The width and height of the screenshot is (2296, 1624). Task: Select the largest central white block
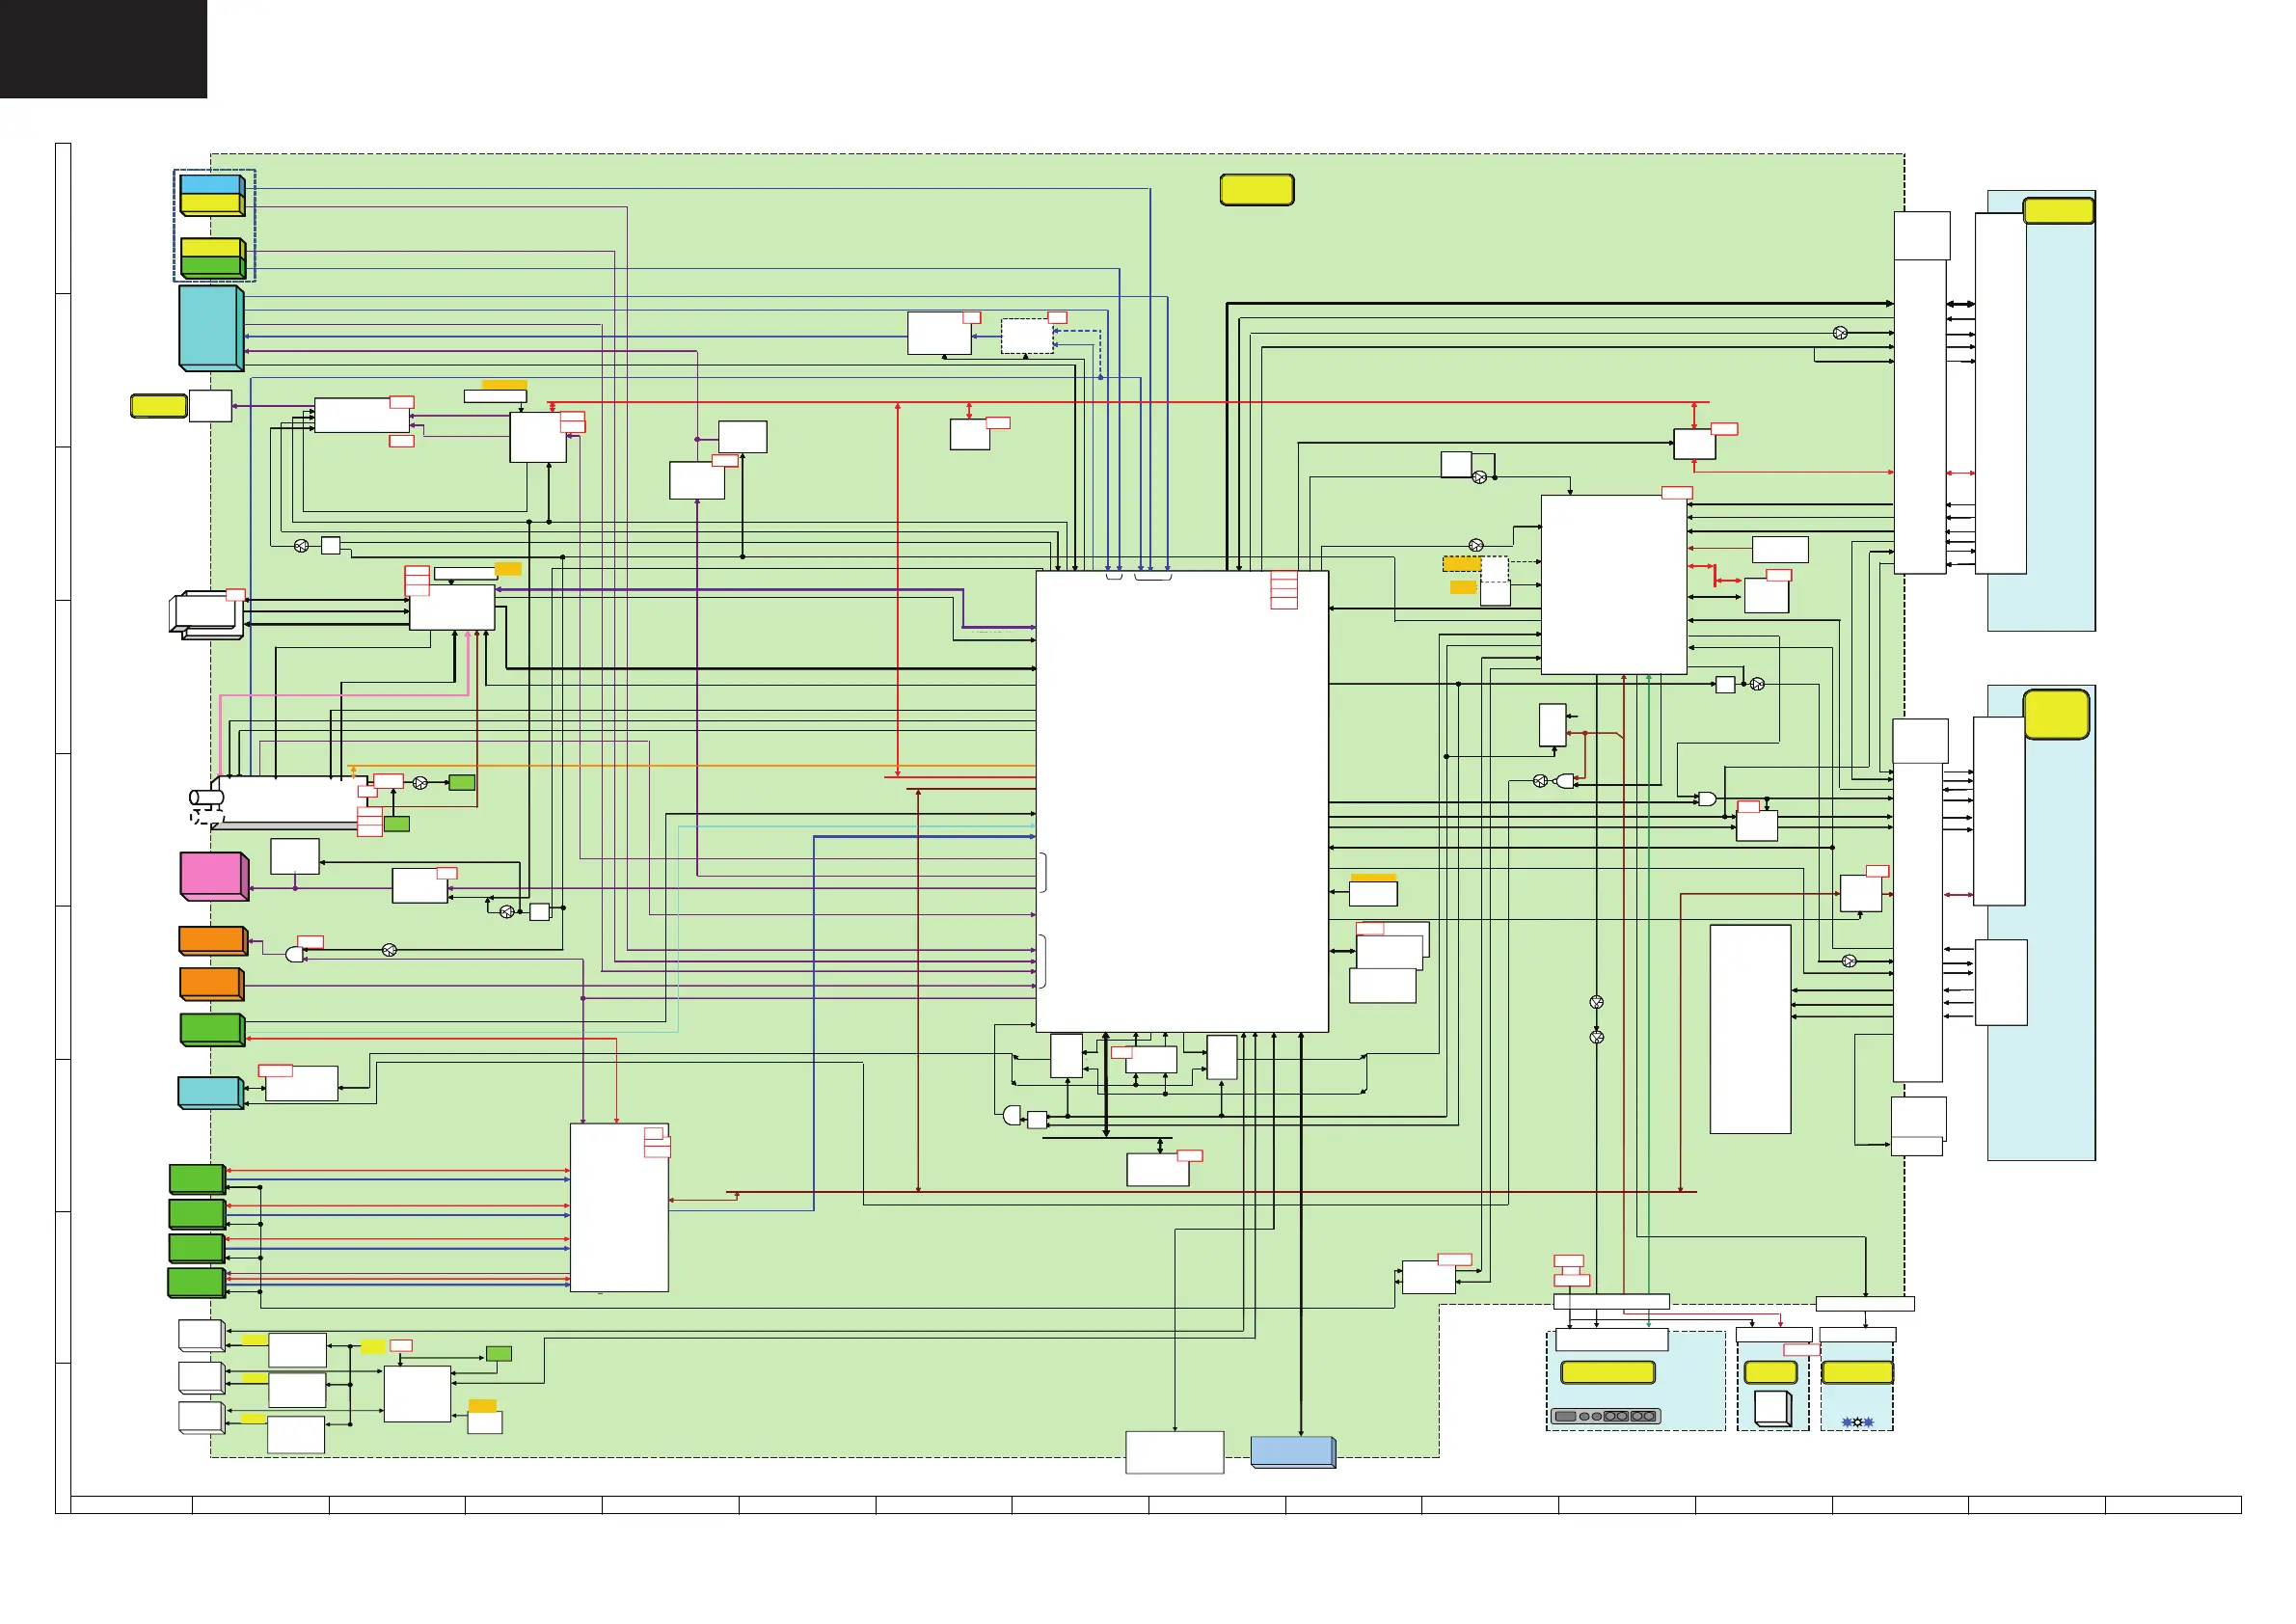(x=1182, y=801)
